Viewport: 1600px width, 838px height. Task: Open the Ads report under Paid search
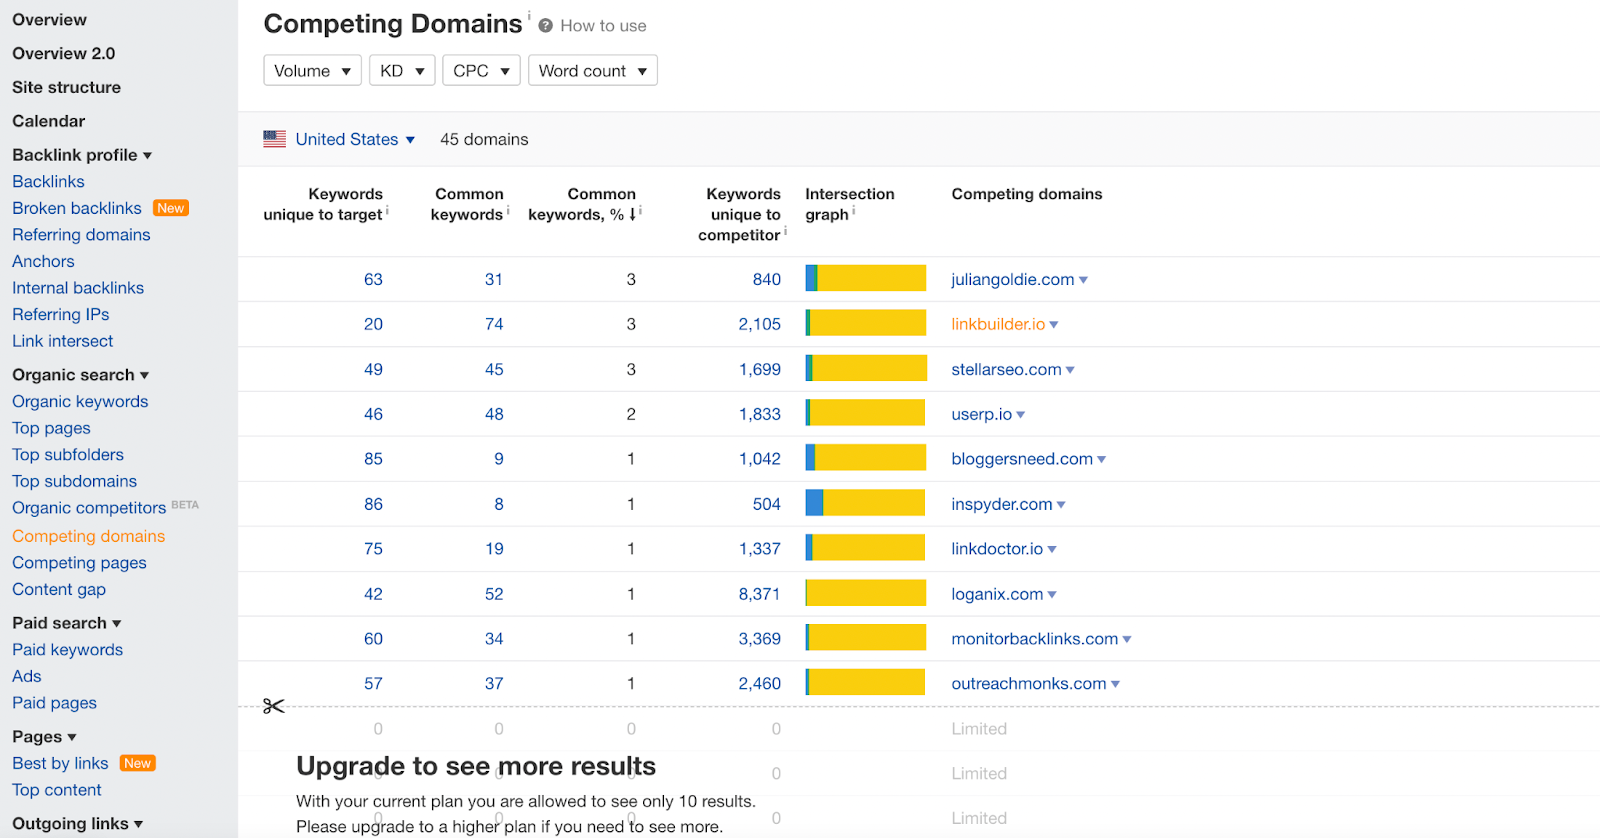(x=27, y=677)
